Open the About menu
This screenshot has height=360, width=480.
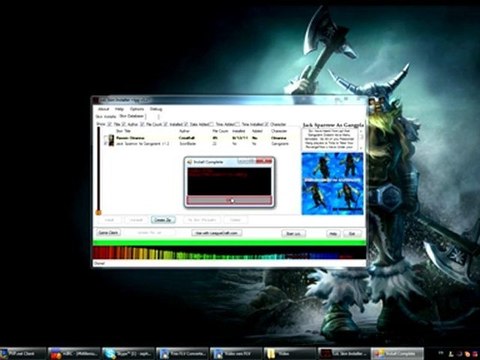pyautogui.click(x=103, y=109)
